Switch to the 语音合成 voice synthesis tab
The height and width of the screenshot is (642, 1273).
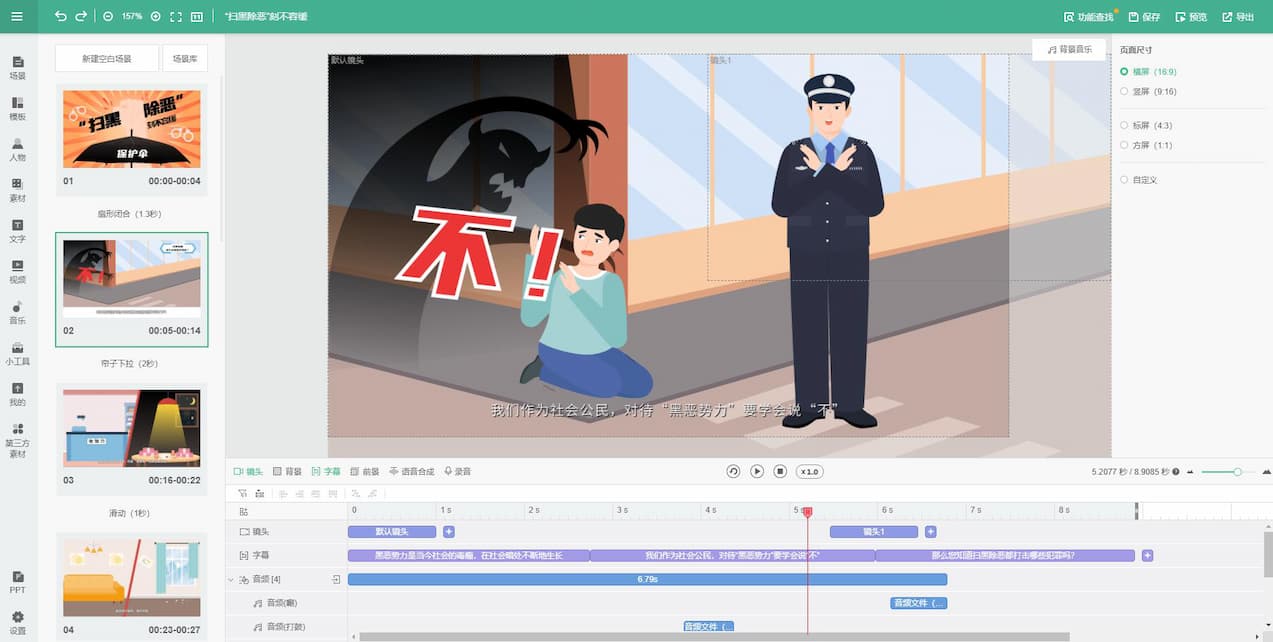[411, 471]
